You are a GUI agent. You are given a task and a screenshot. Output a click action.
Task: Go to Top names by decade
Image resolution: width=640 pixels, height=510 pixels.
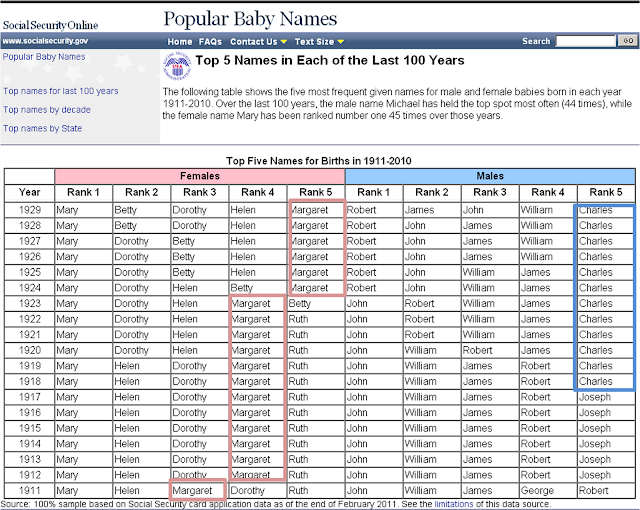(47, 110)
